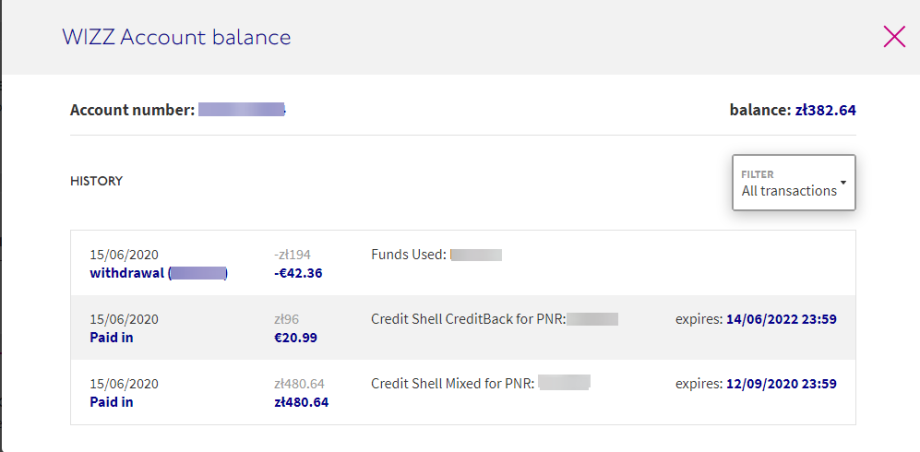Select the blurred account number

click(x=241, y=110)
